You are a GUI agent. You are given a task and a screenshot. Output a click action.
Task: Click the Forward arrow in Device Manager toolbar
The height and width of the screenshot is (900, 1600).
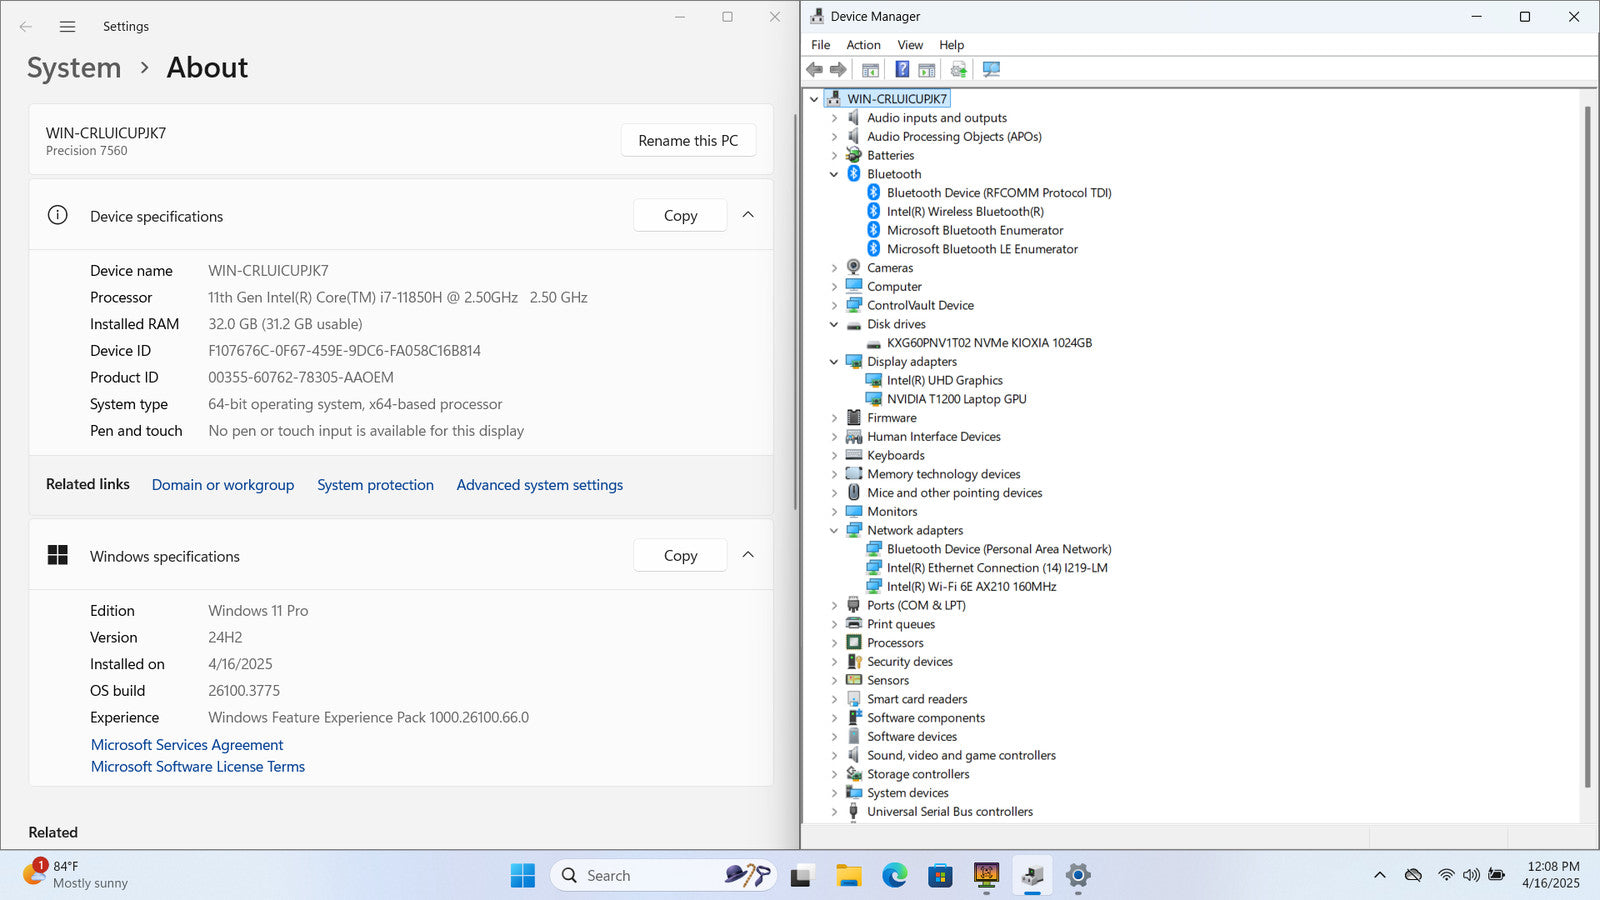tap(838, 69)
